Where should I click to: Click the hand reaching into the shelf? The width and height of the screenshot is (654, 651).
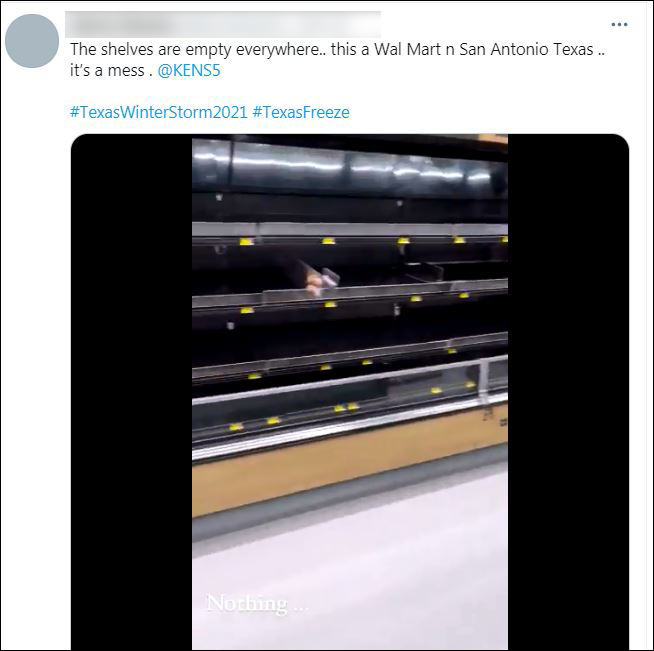tap(320, 280)
